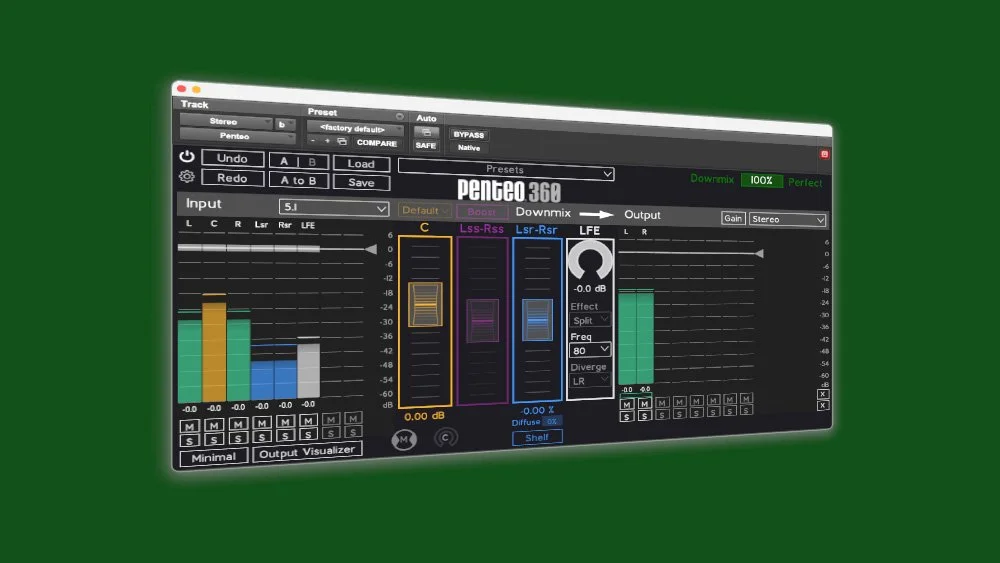Click the Minimal view button

pos(214,457)
